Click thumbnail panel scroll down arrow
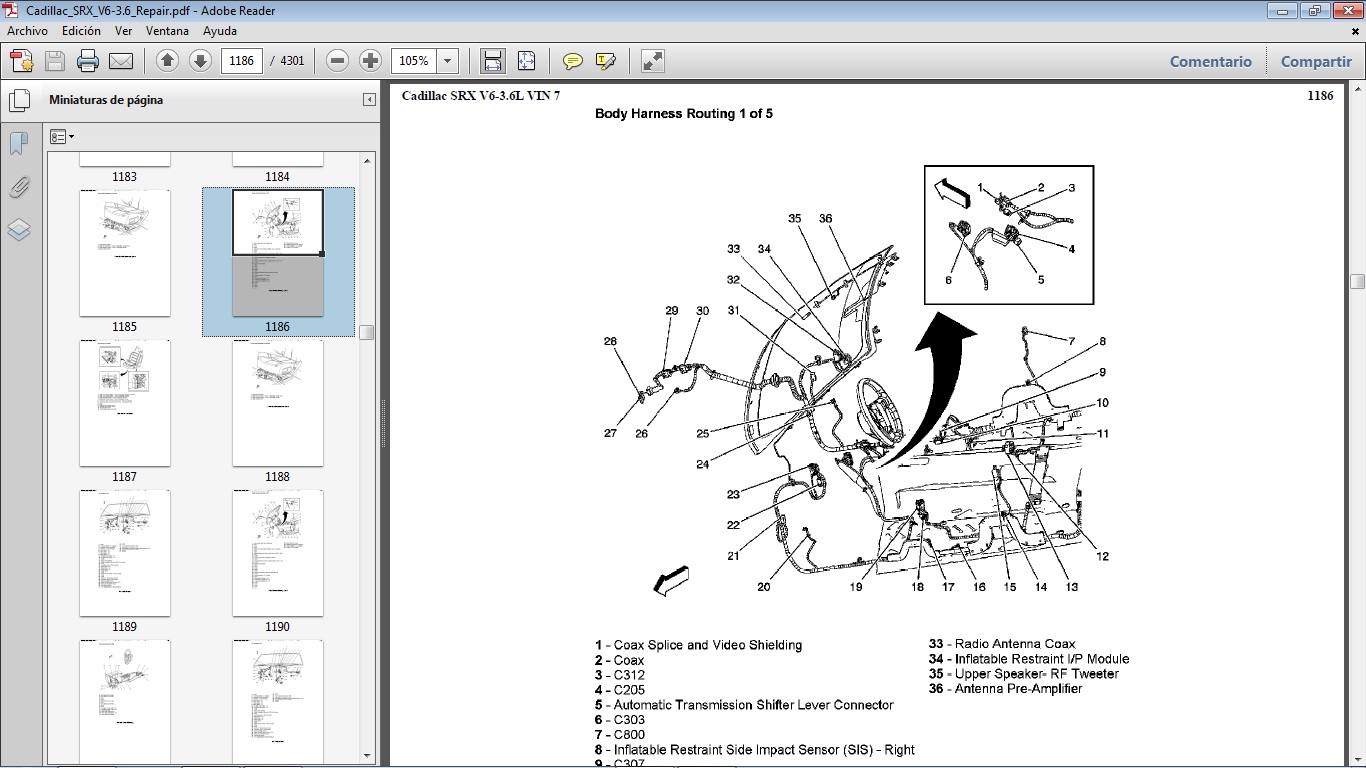Screen dimensions: 1366x768 click(367, 756)
